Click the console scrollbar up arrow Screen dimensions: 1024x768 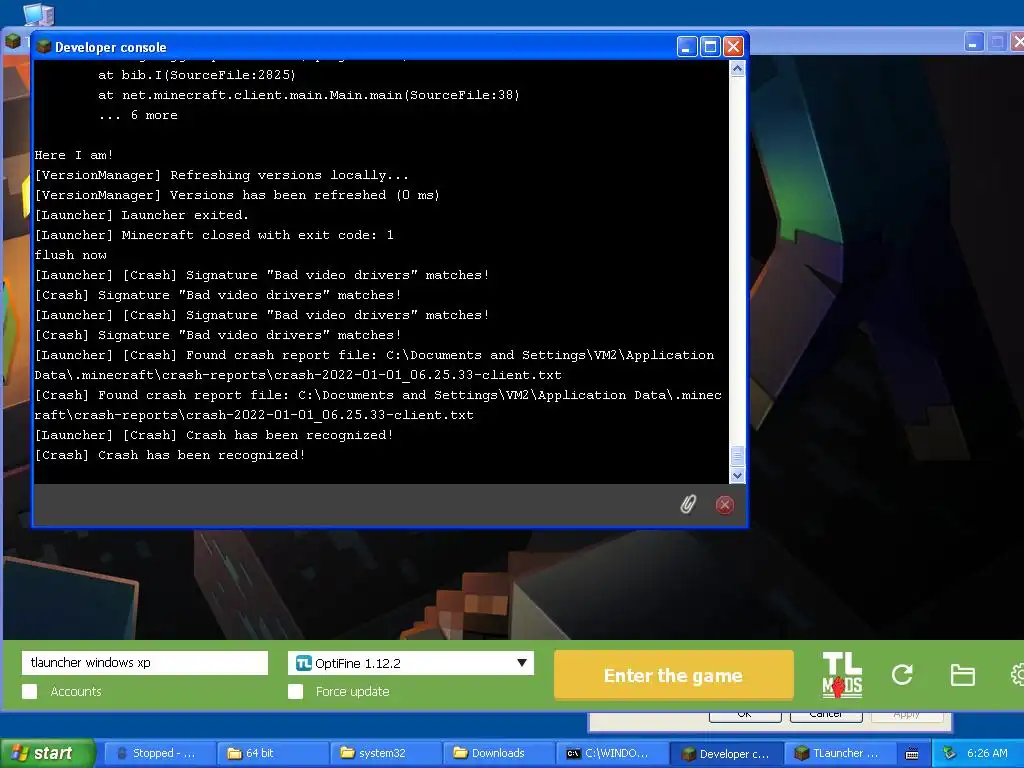[737, 69]
